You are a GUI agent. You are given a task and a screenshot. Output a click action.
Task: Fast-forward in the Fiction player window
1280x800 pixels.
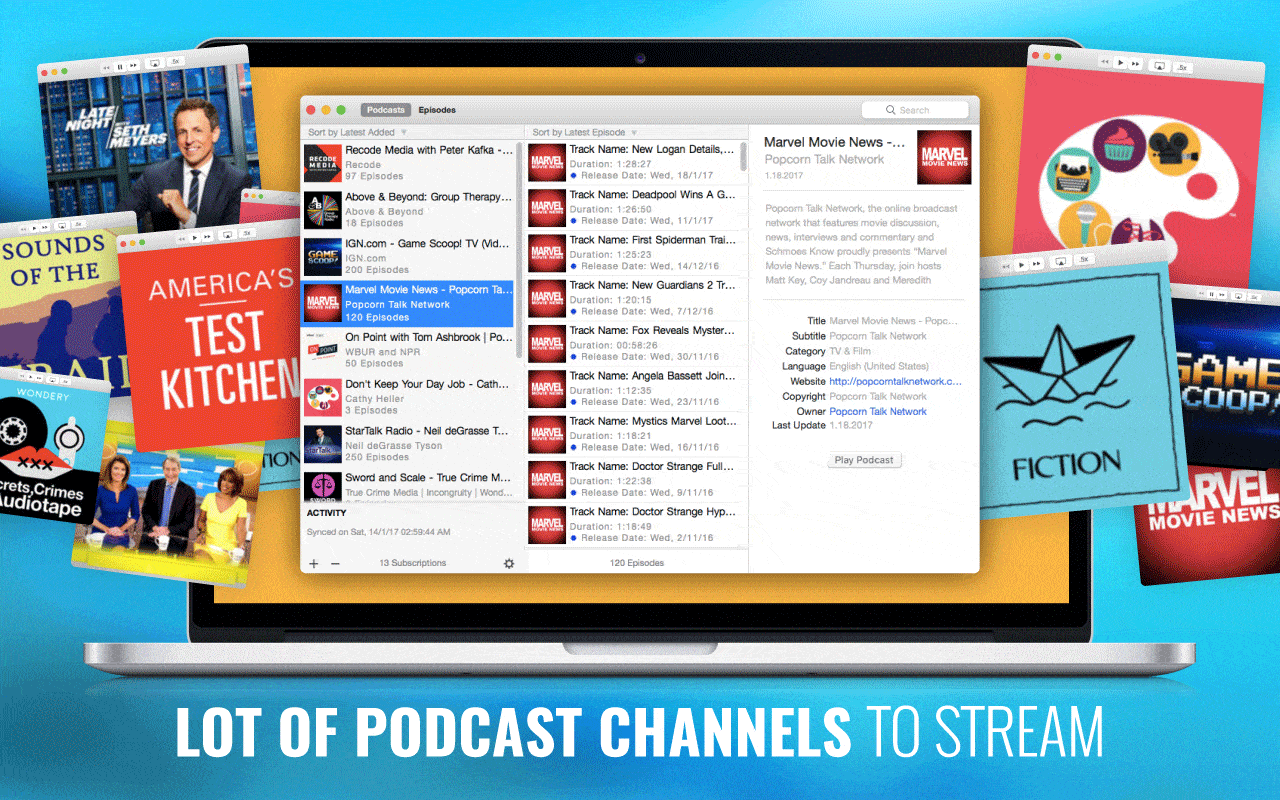point(1036,263)
